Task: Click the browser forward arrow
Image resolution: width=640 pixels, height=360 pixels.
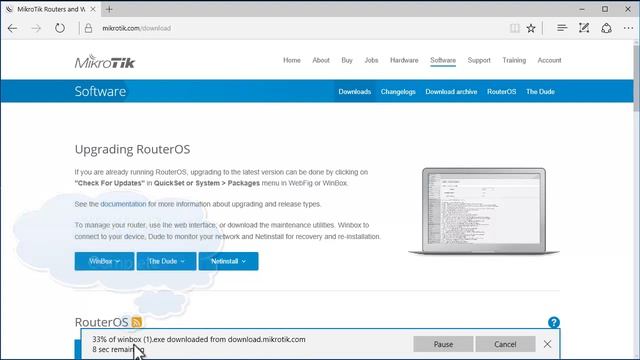Action: coord(36,28)
